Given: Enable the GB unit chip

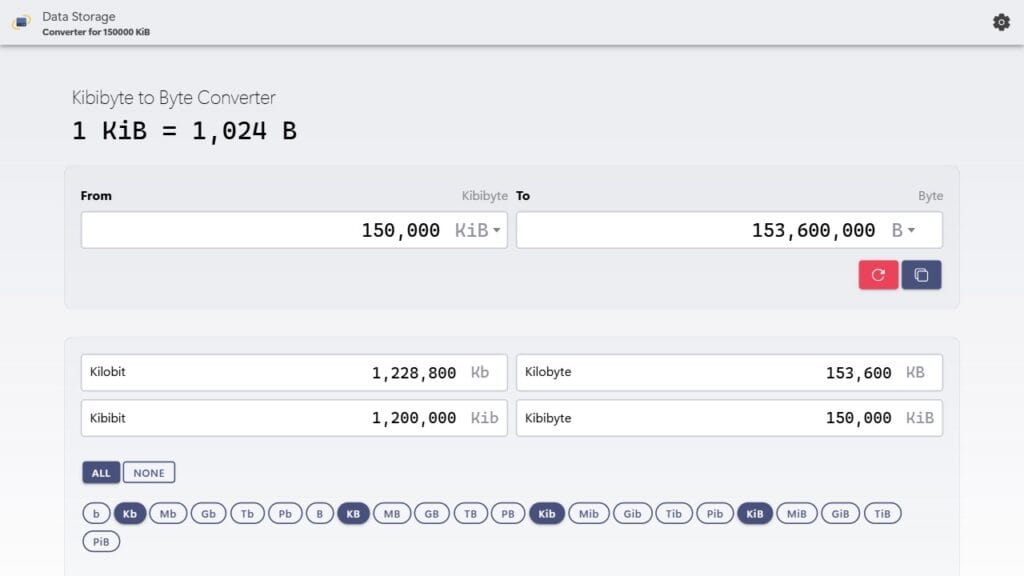Looking at the screenshot, I should 432,514.
